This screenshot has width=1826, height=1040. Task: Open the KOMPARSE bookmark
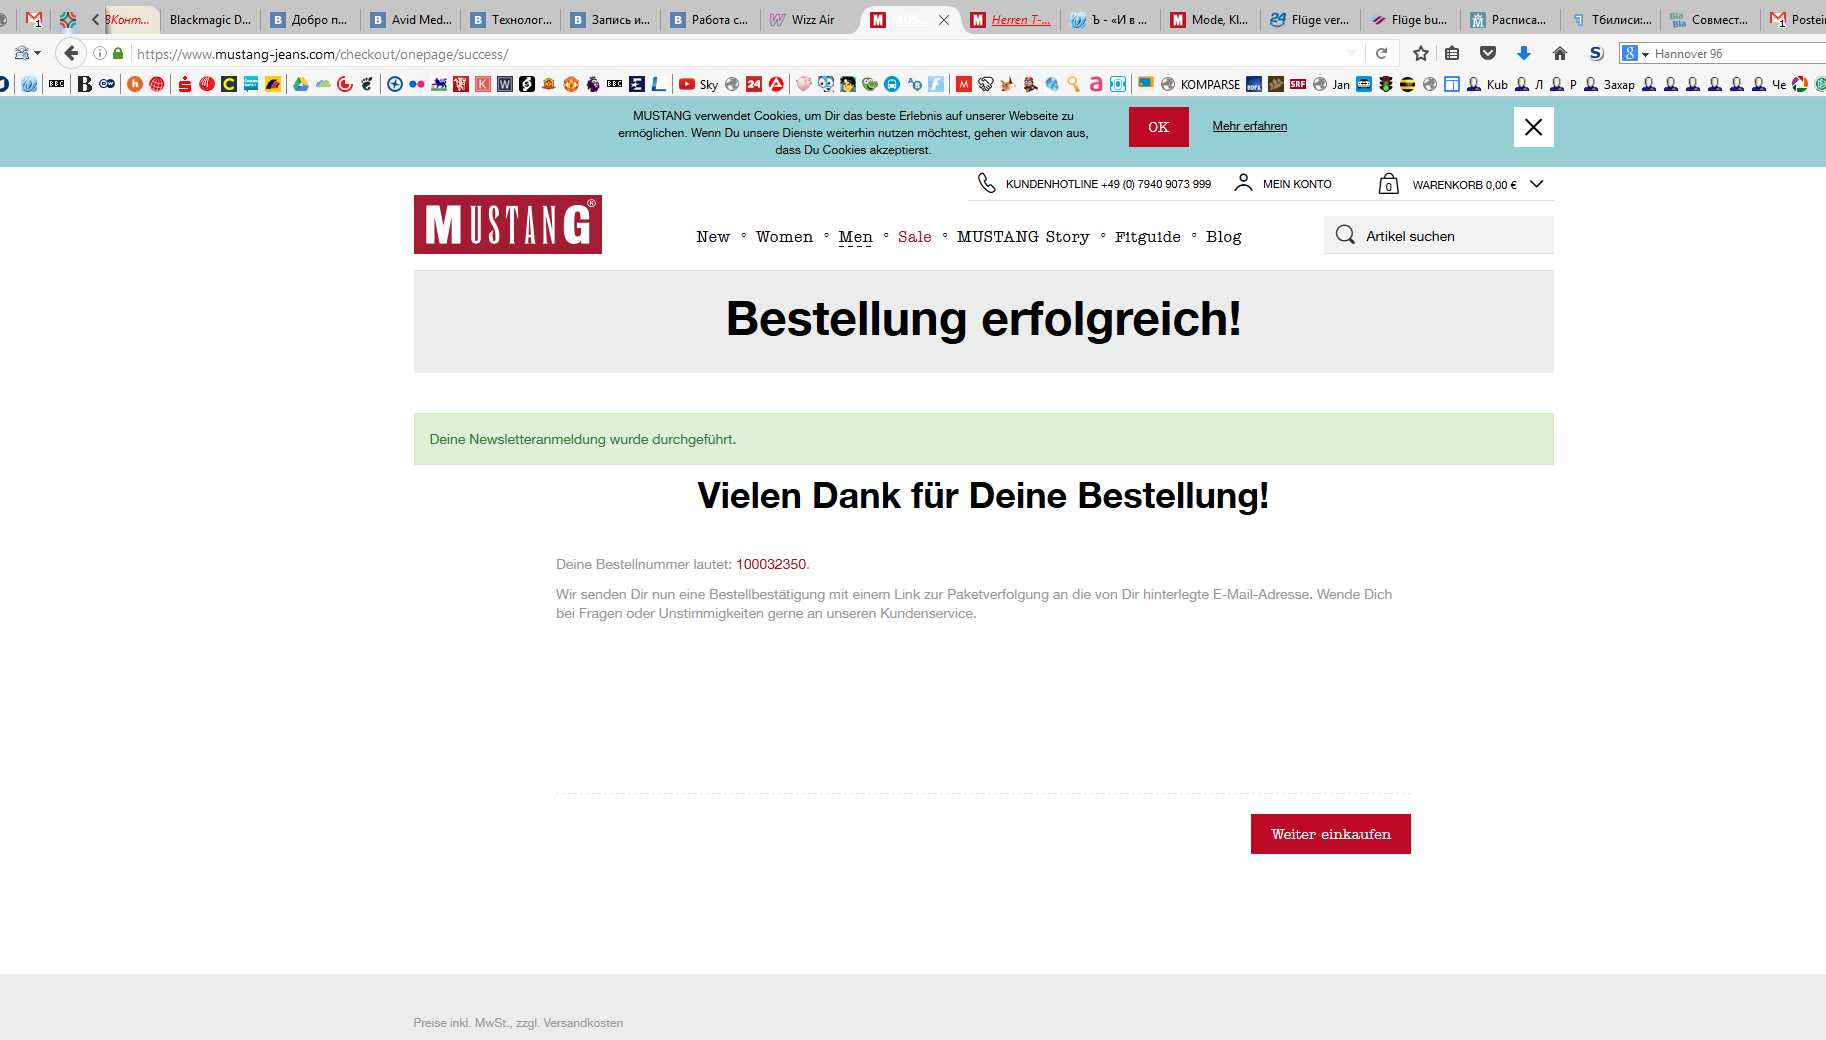pyautogui.click(x=1199, y=84)
